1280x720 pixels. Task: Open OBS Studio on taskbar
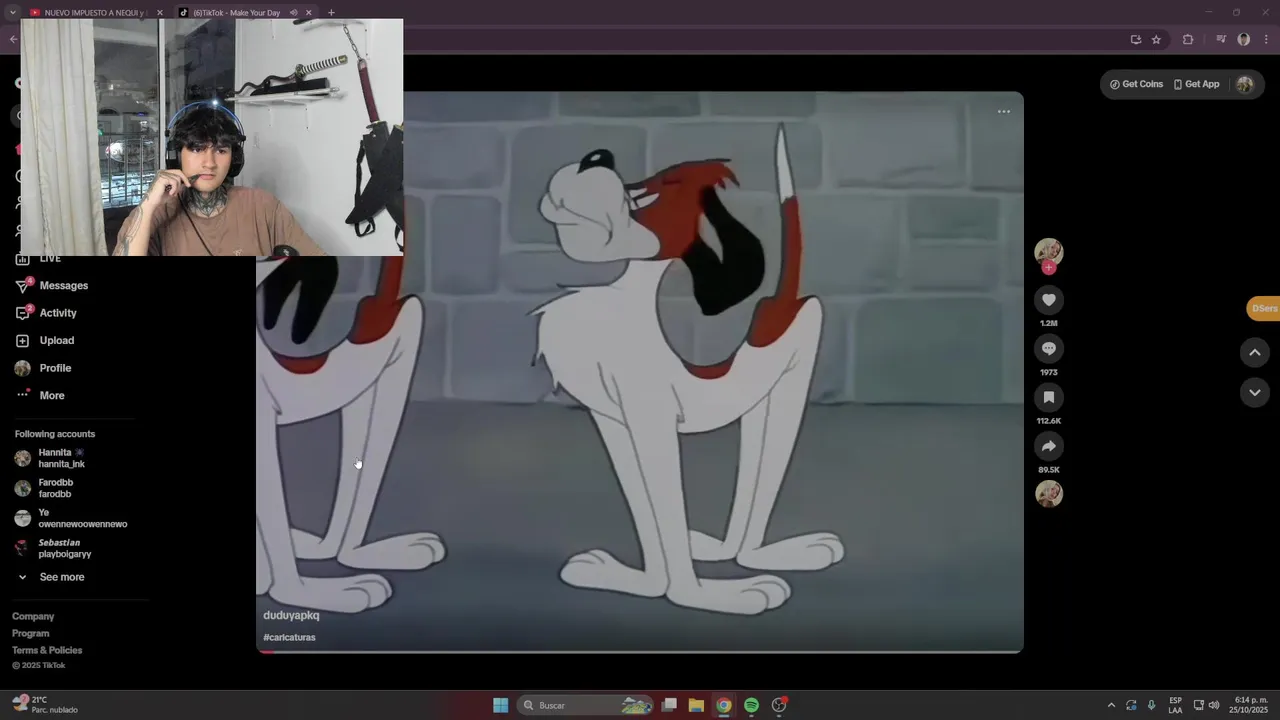779,705
